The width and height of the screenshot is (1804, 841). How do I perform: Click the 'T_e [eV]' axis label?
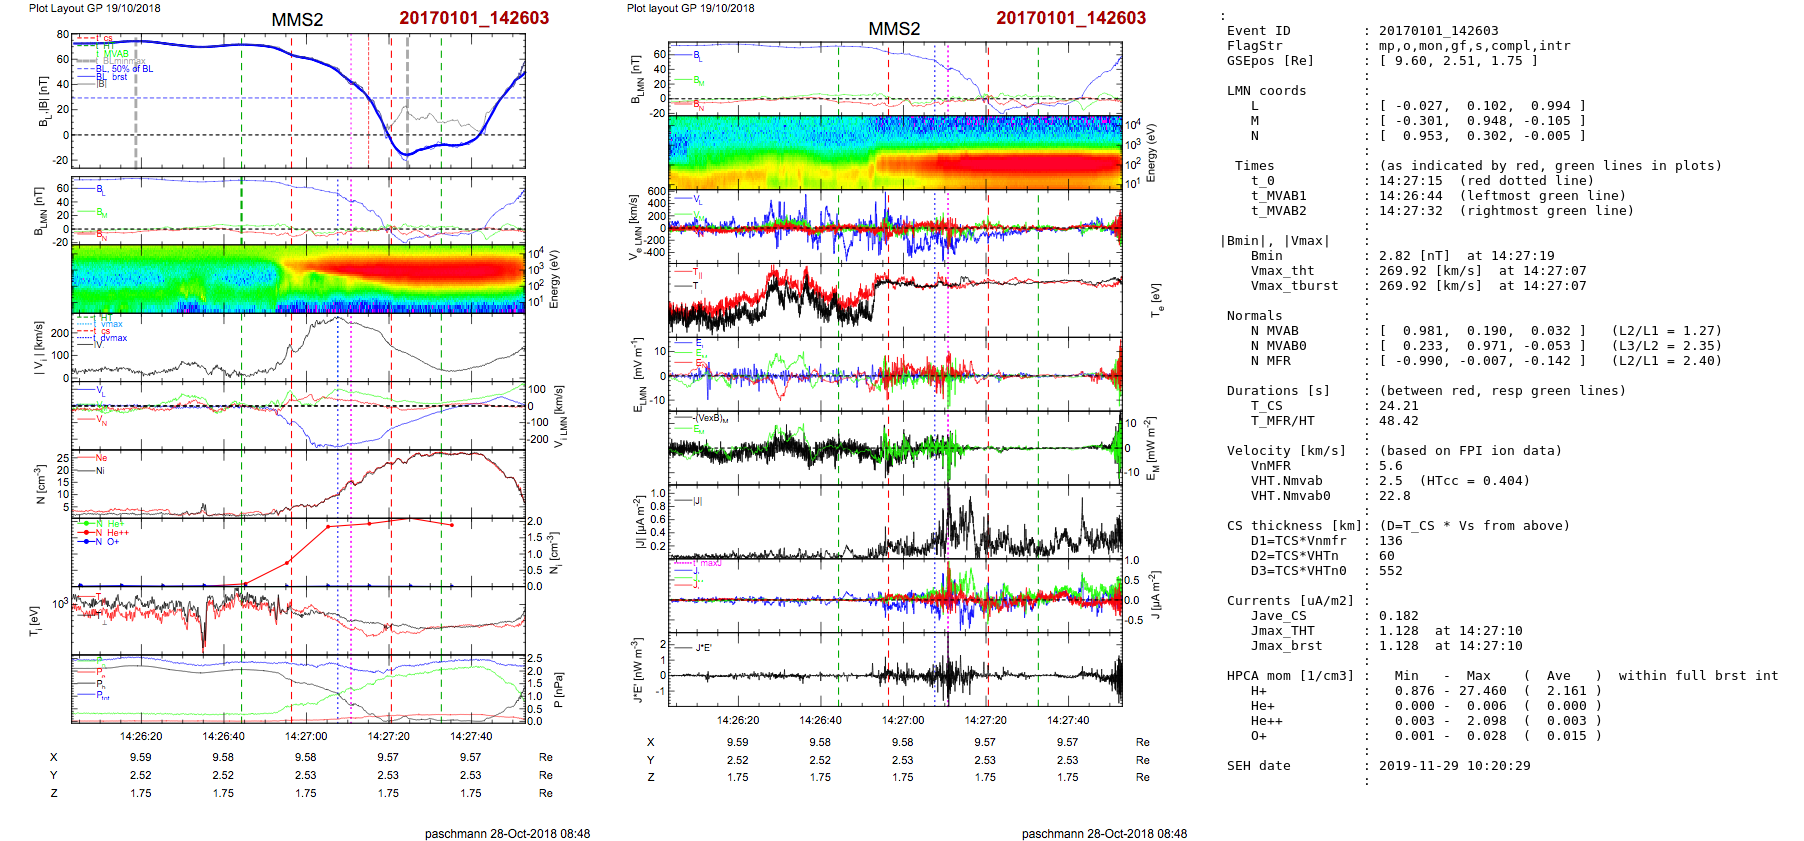point(1156,299)
